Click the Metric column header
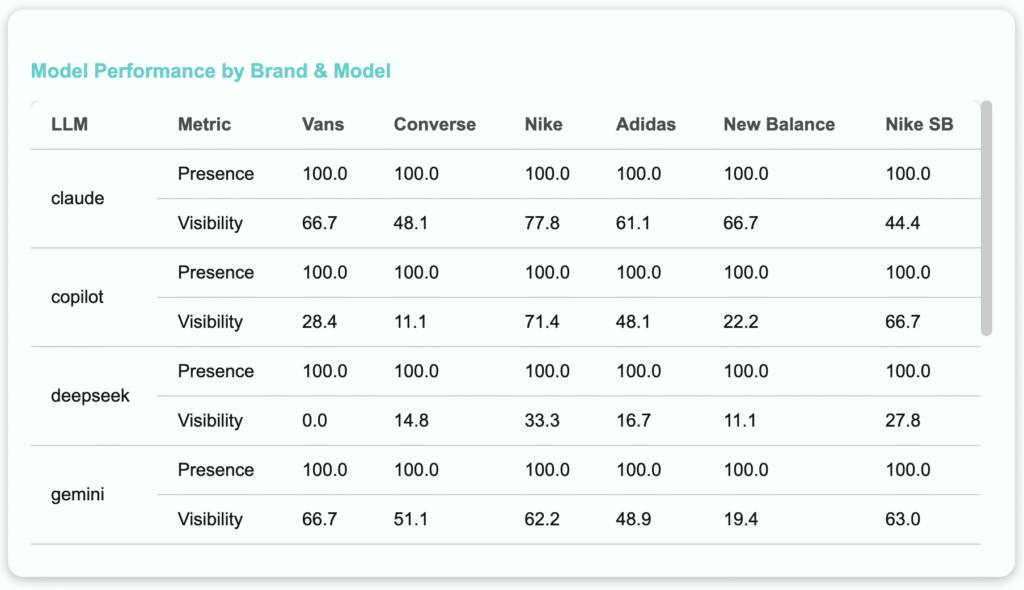The width and height of the screenshot is (1024, 590). (204, 125)
